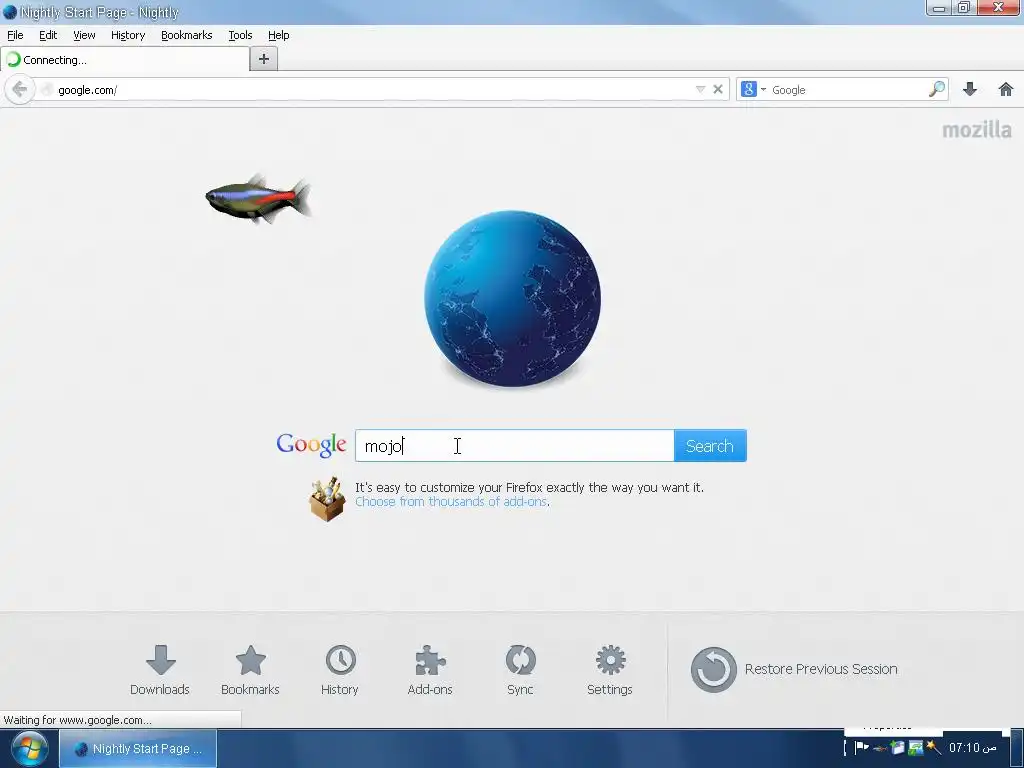Viewport: 1024px width, 768px height.
Task: Open the Bookmarks menu
Action: click(187, 35)
